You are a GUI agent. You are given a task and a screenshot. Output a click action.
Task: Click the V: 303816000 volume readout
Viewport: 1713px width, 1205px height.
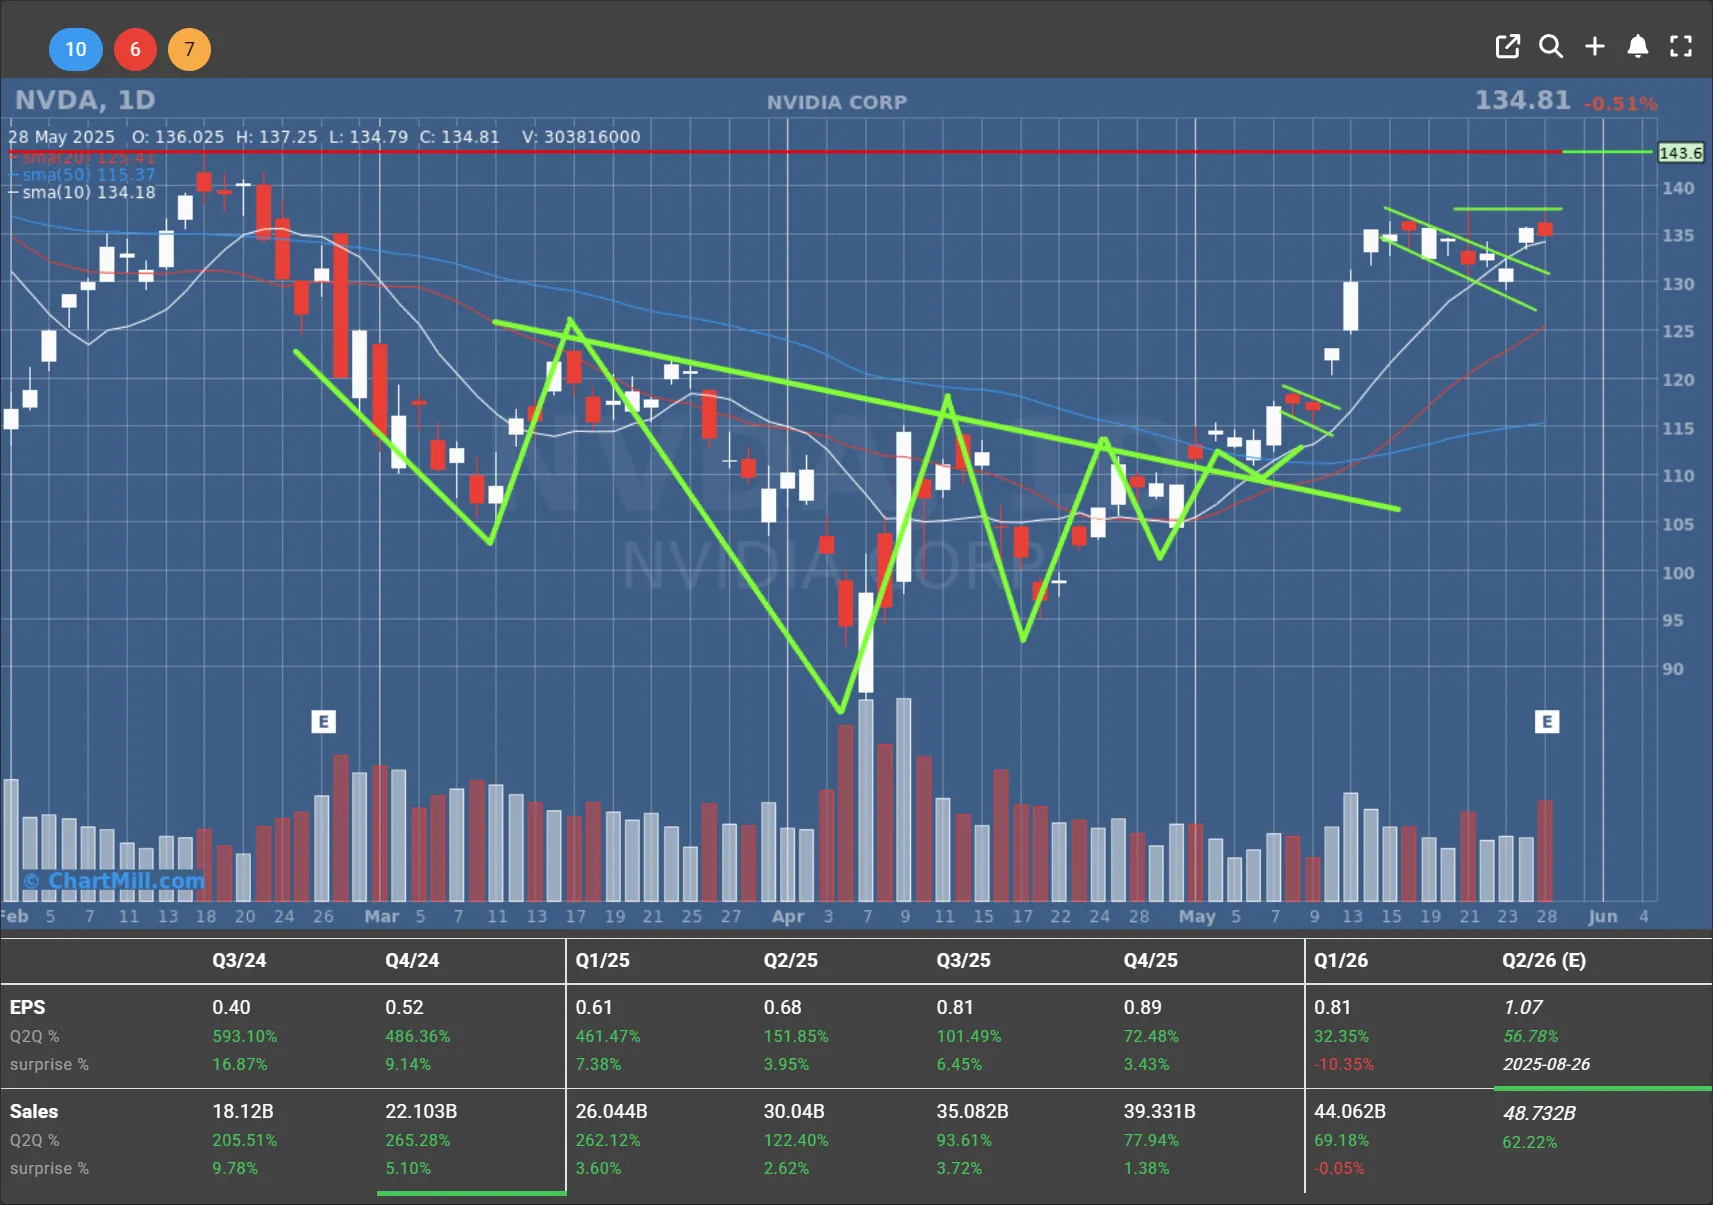[581, 137]
